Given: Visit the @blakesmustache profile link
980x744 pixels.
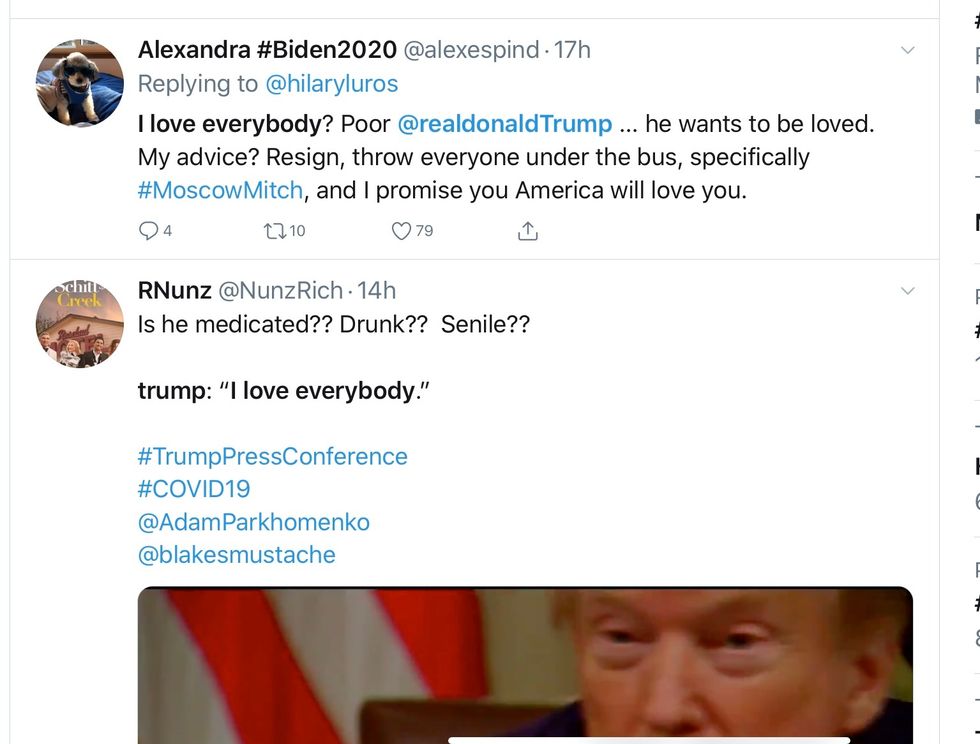Looking at the screenshot, I should [x=236, y=555].
